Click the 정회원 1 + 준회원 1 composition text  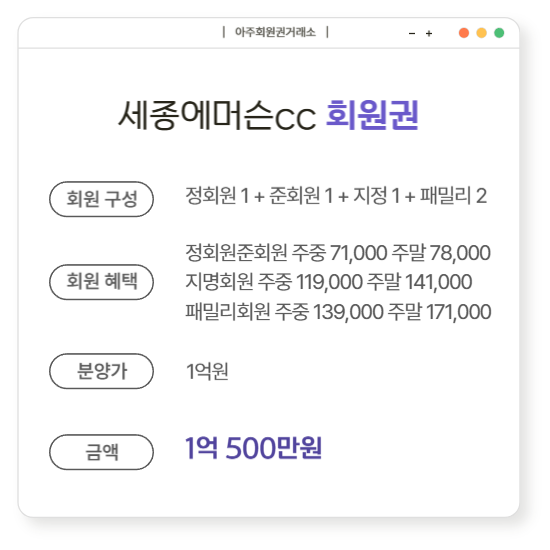tap(336, 195)
